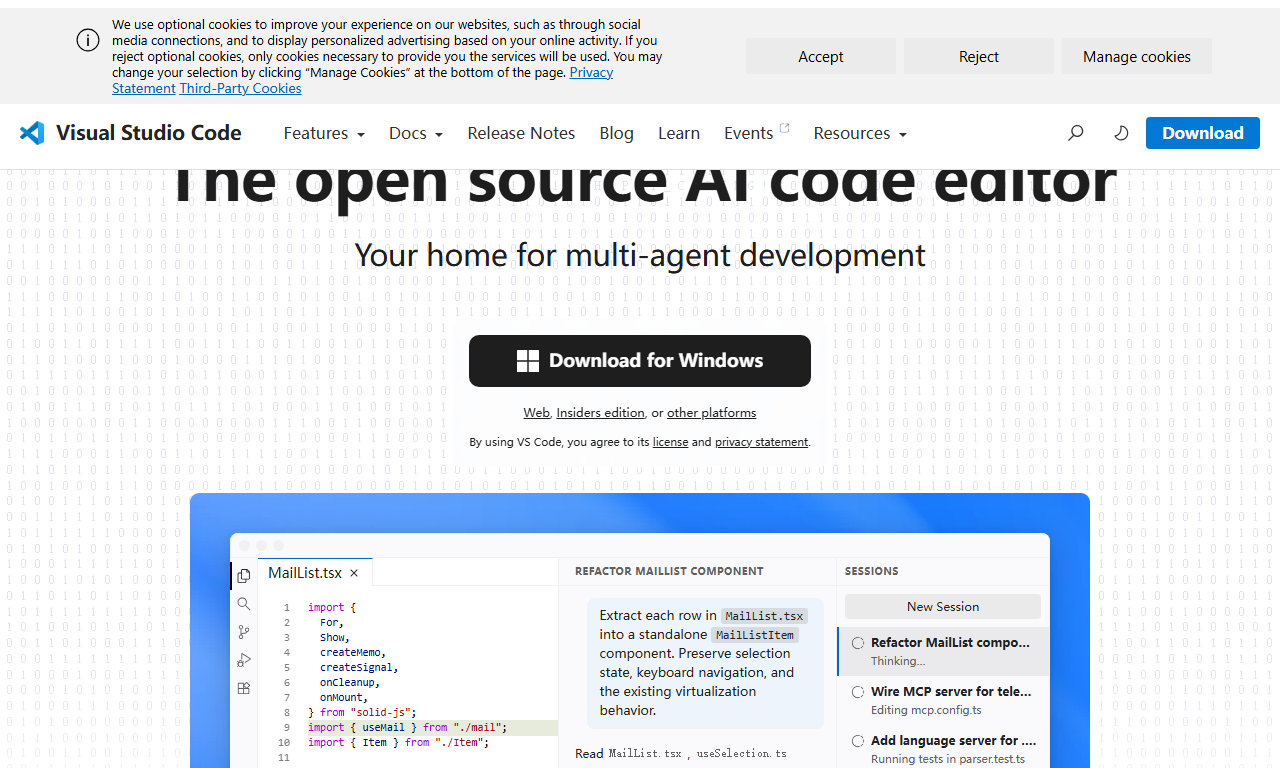Image resolution: width=1280 pixels, height=768 pixels.
Task: Open Release Notes page
Action: coord(521,133)
